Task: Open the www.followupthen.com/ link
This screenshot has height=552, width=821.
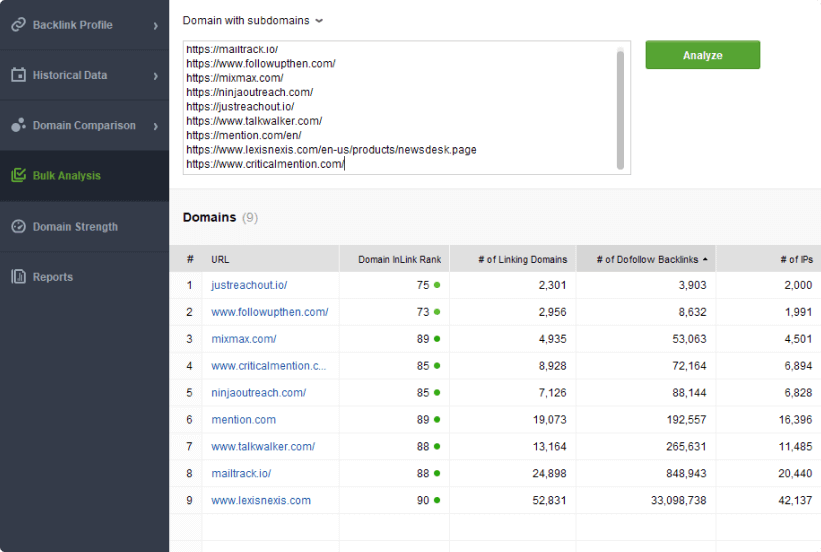Action: (270, 312)
